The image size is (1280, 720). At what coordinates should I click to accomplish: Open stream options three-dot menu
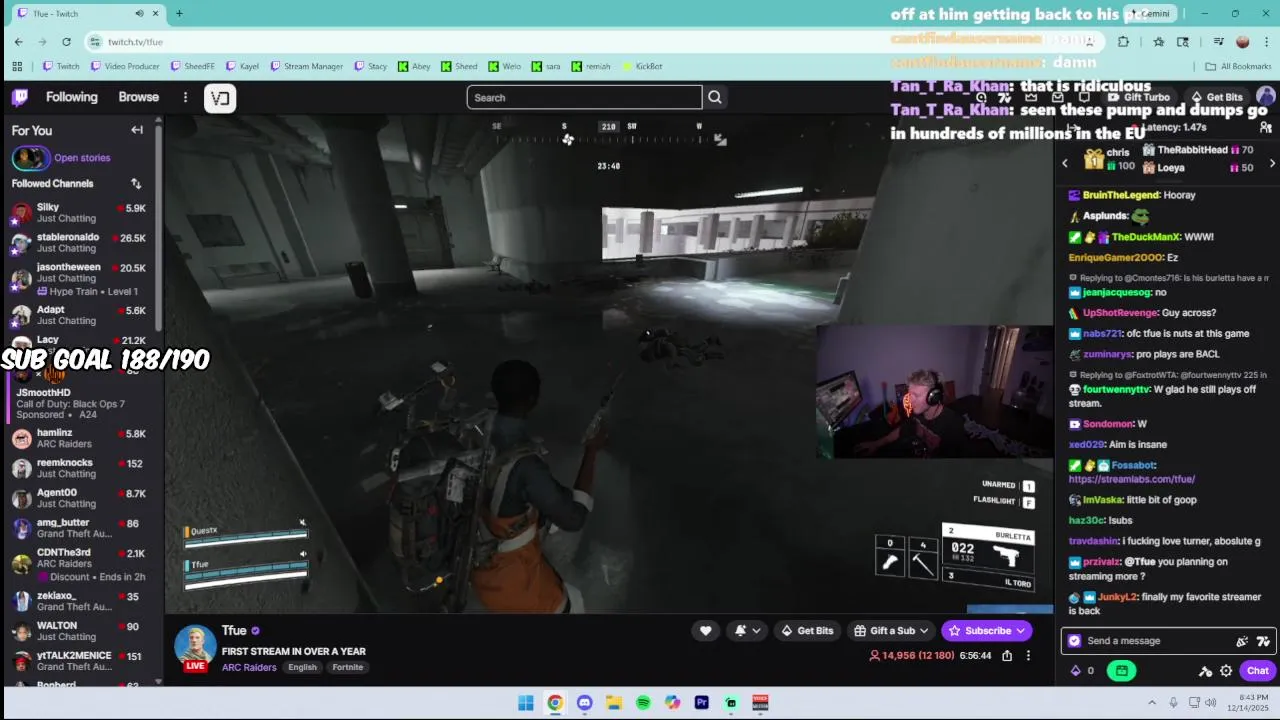(1028, 656)
